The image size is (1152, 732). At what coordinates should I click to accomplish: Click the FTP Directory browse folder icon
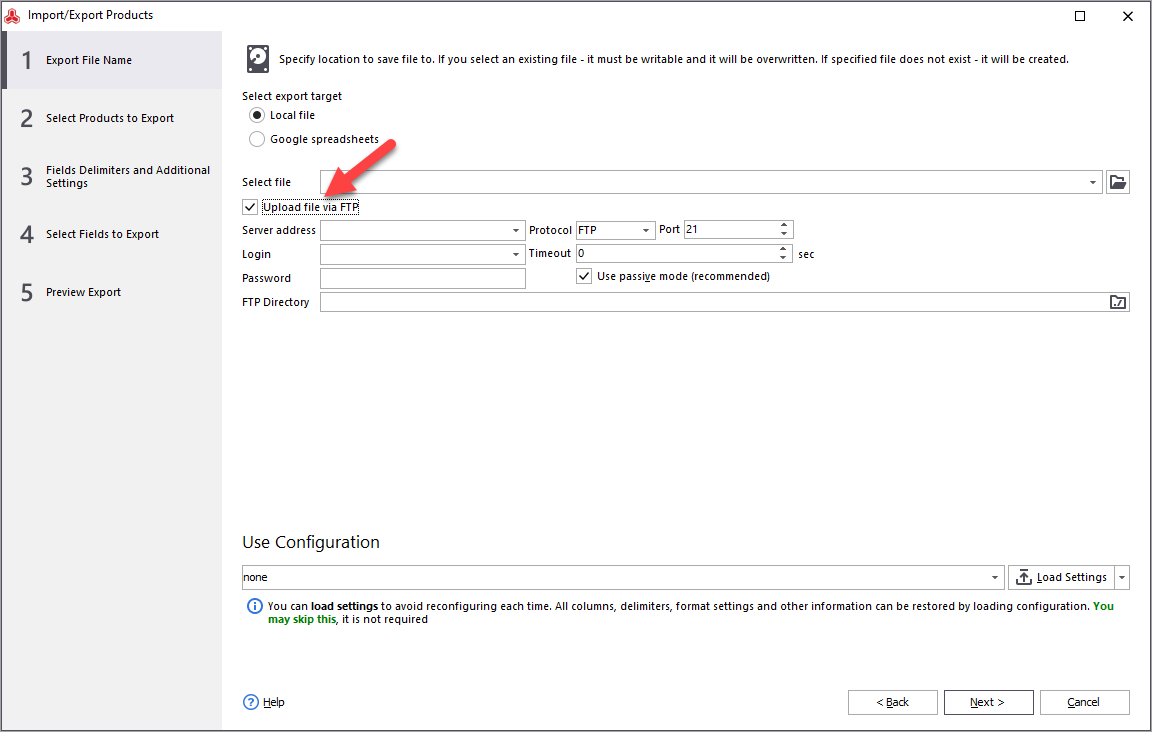1118,302
